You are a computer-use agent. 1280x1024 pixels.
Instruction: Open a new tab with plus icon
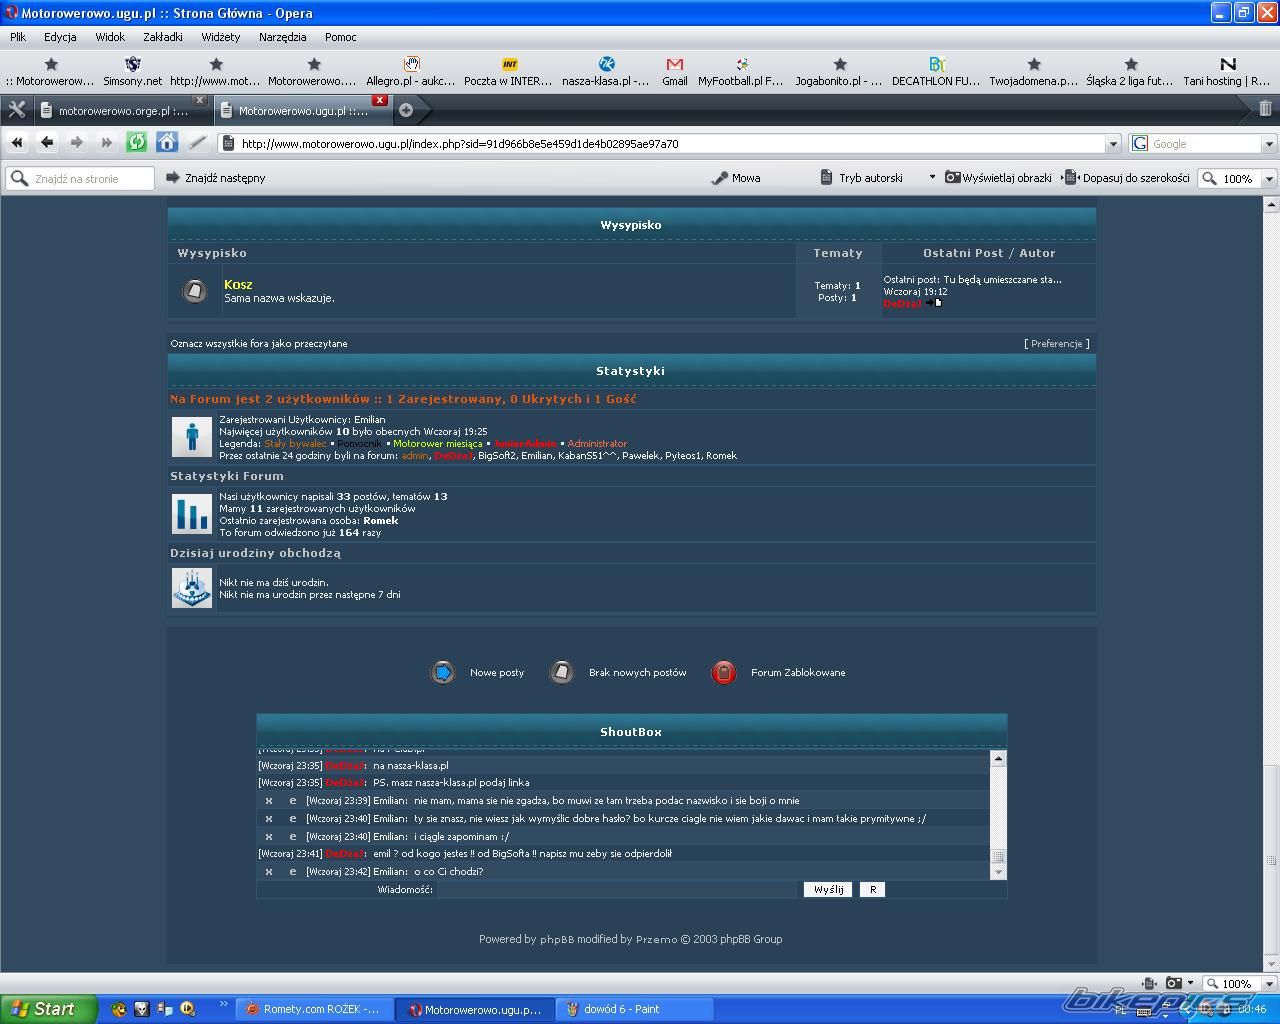click(x=406, y=110)
